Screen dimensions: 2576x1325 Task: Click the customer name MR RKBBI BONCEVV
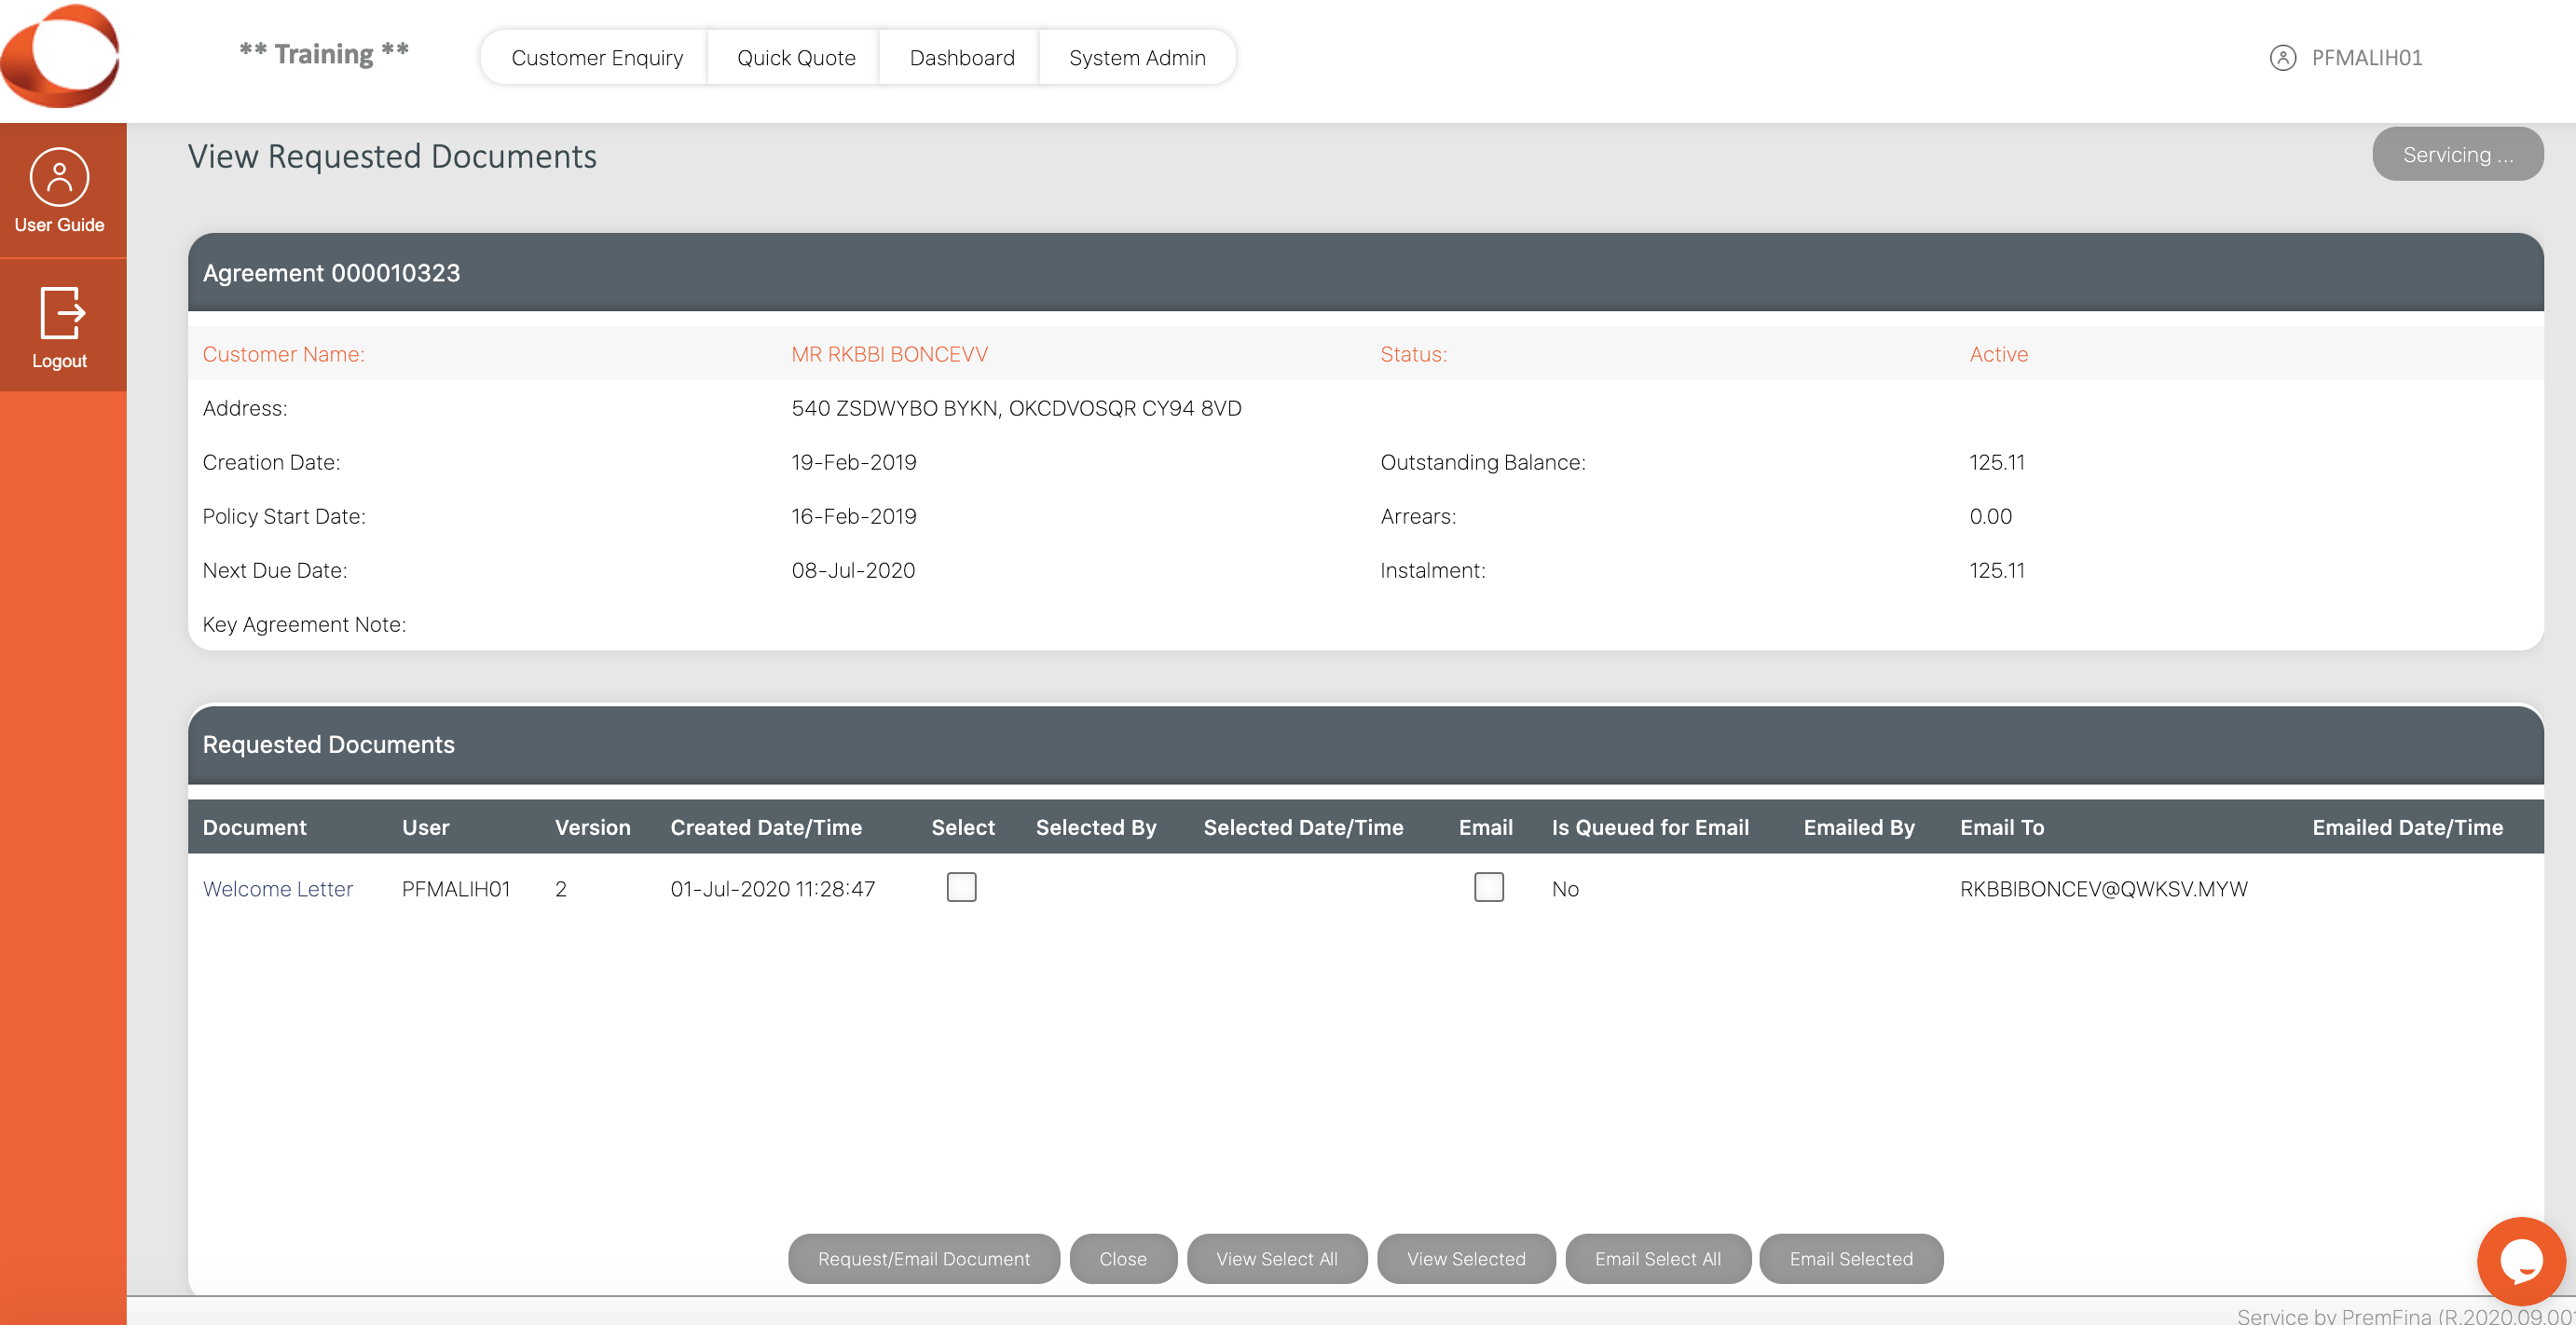tap(889, 354)
